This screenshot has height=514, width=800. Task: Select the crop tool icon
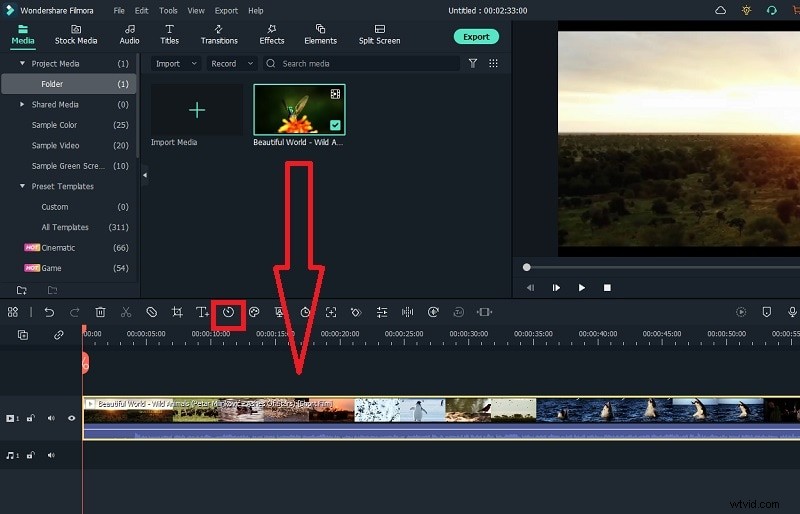point(177,312)
